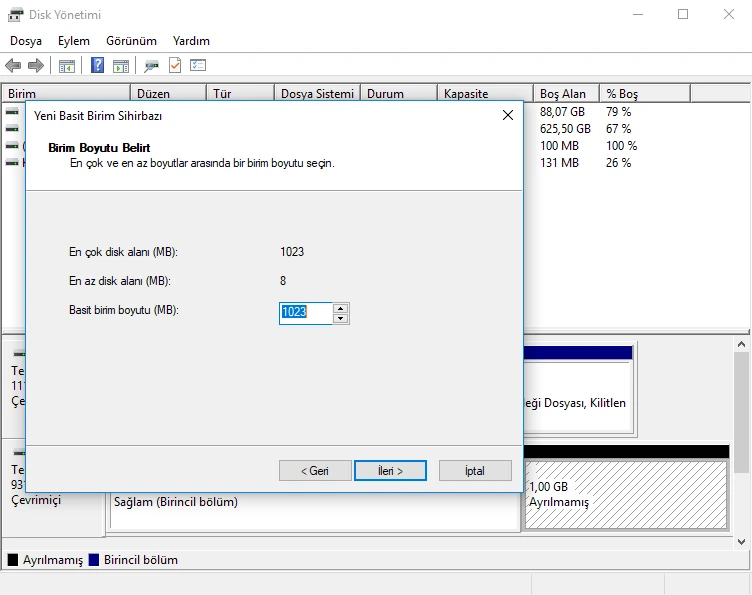Open the Dosya menu
The image size is (752, 595).
click(26, 41)
